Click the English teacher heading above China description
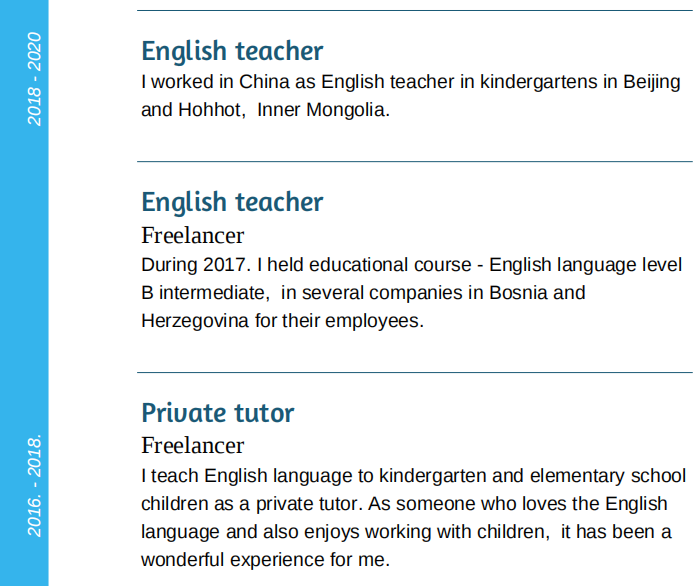Image resolution: width=697 pixels, height=586 pixels. point(232,51)
